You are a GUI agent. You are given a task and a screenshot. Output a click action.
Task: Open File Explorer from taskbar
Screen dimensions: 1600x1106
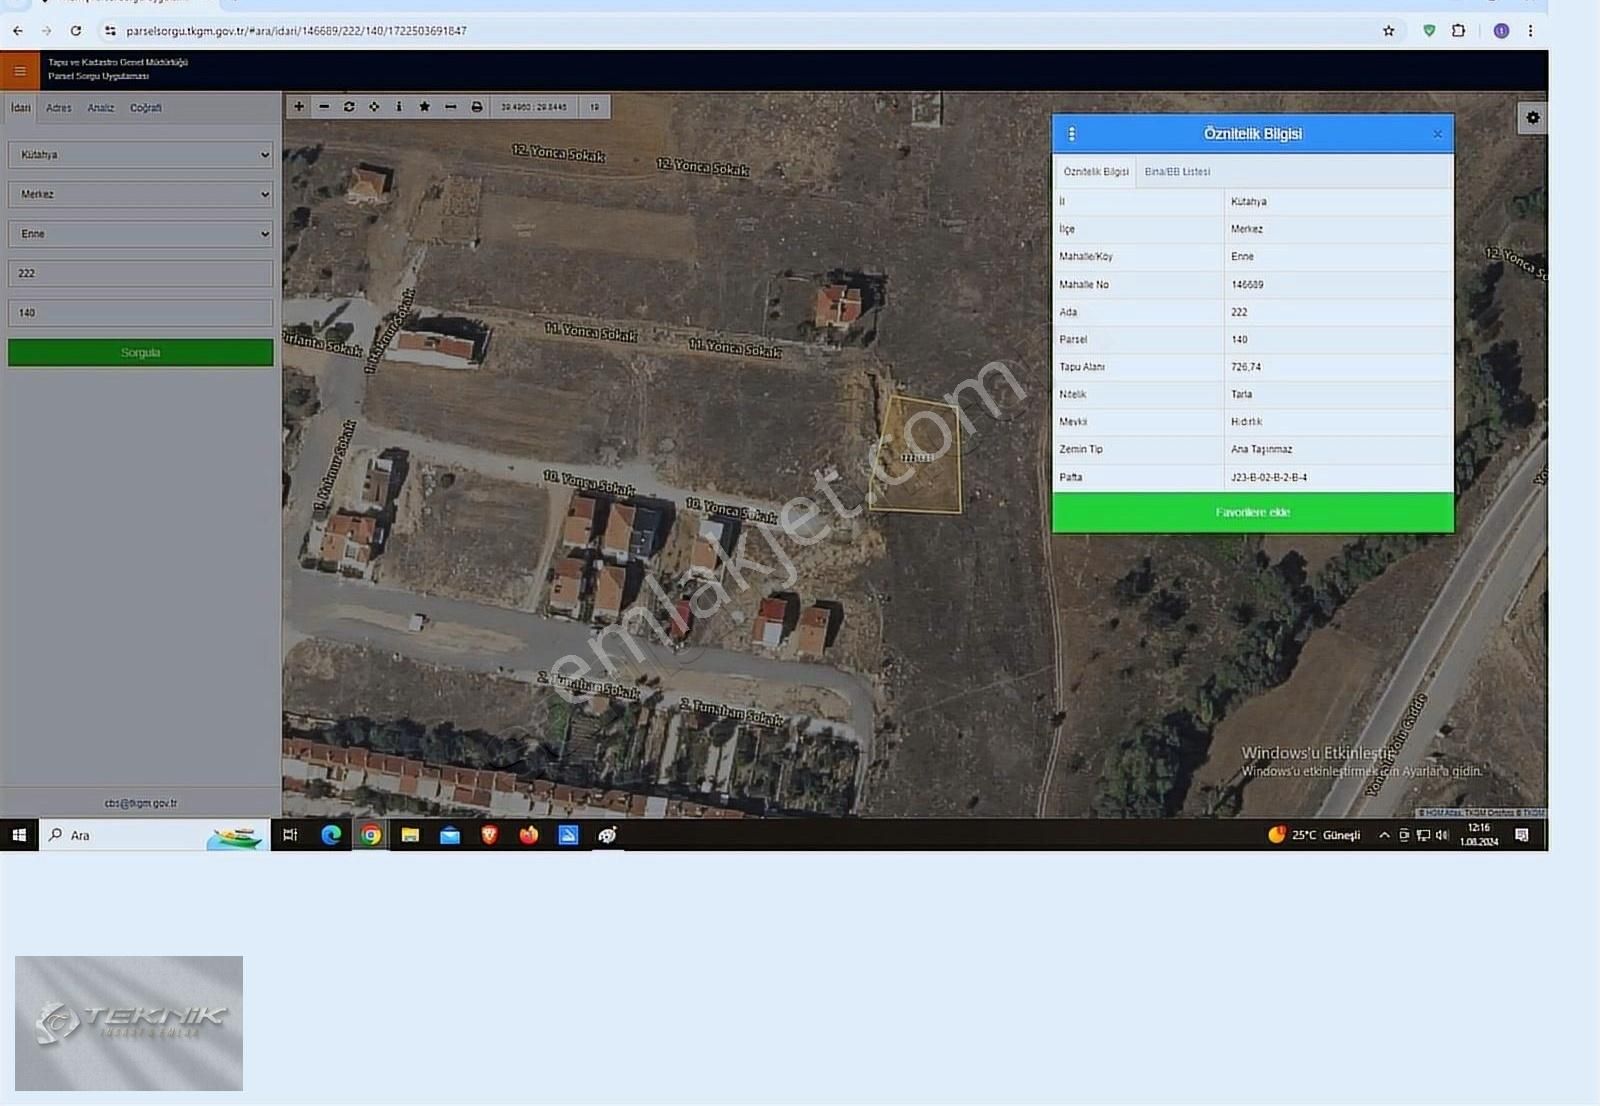pyautogui.click(x=410, y=835)
